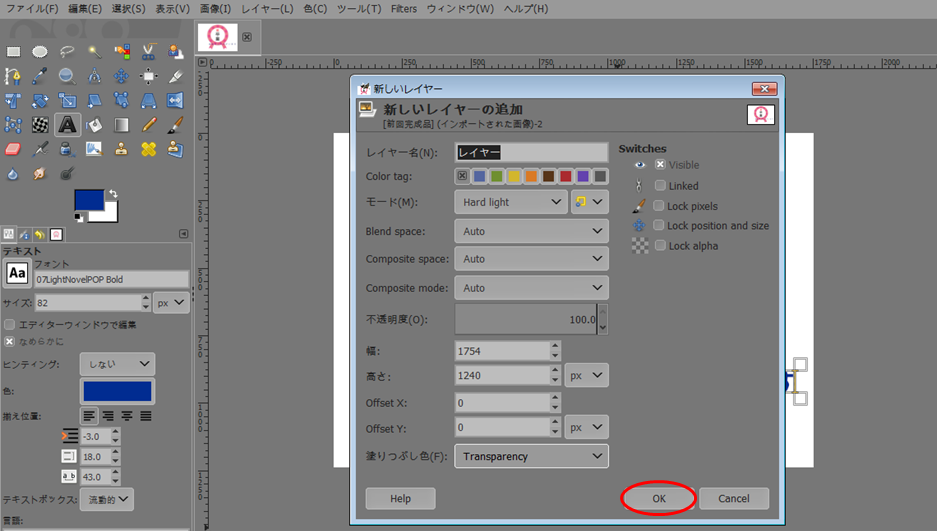The width and height of the screenshot is (937, 531).
Task: Select the Clone stamp tool
Action: tap(122, 149)
